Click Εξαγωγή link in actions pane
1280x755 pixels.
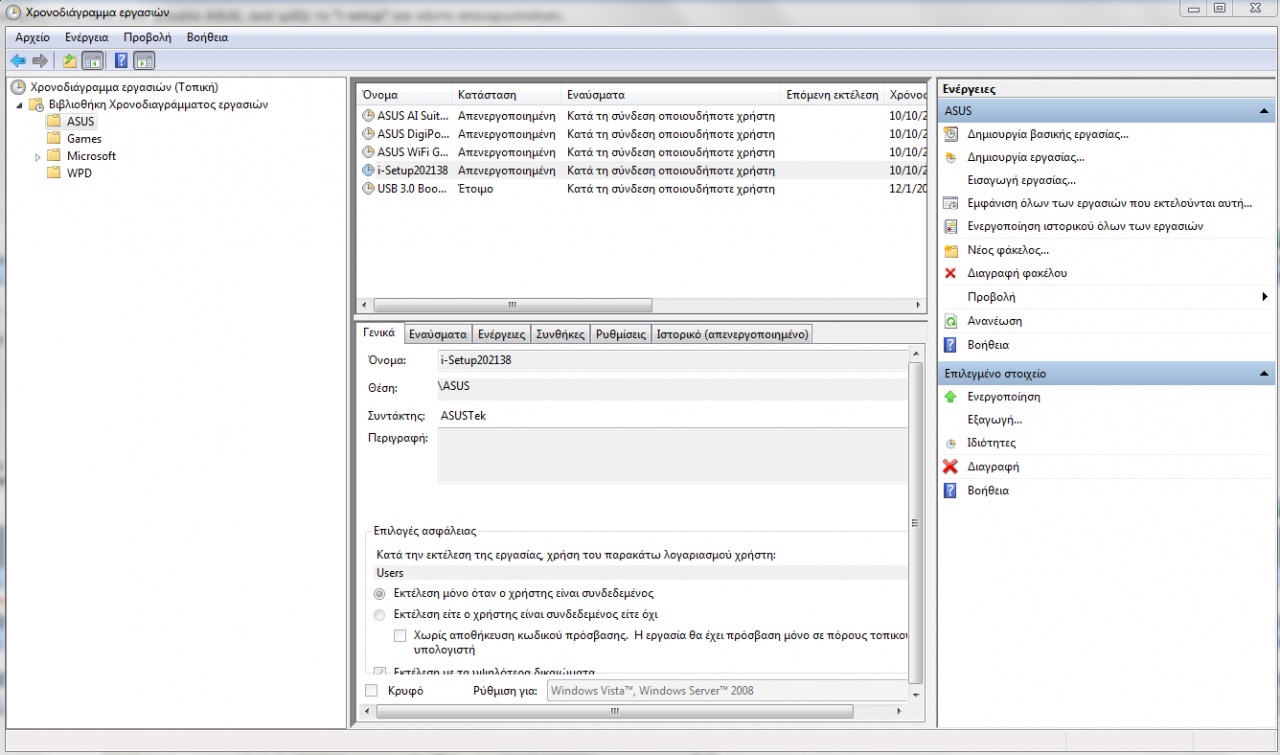click(995, 420)
